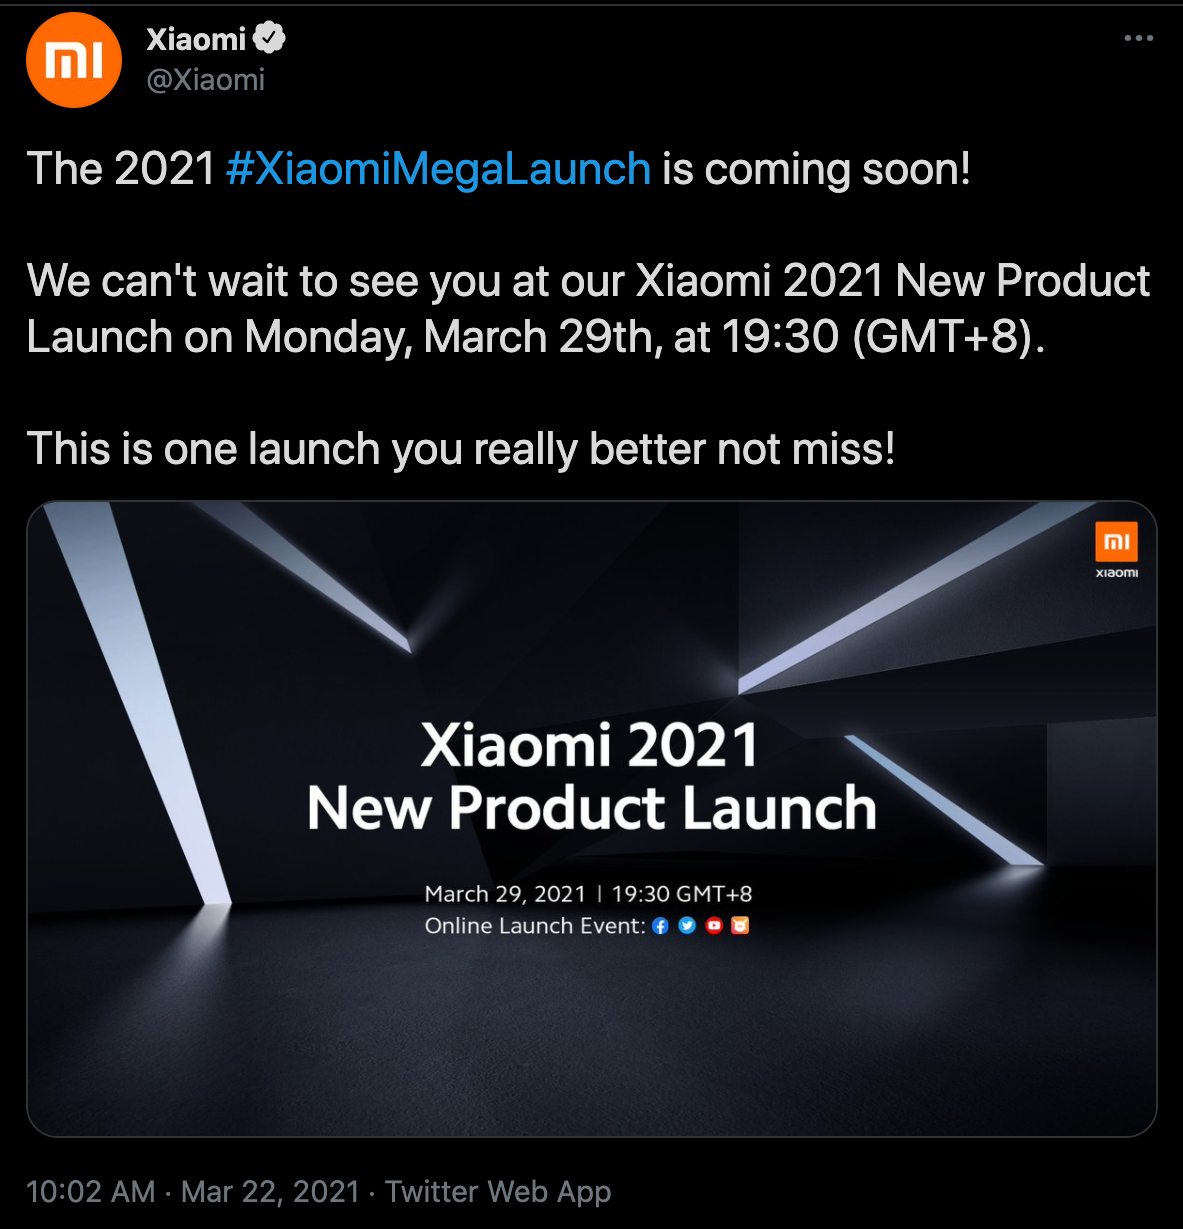
Task: Click the Twitter Web App source label
Action: 498,1191
